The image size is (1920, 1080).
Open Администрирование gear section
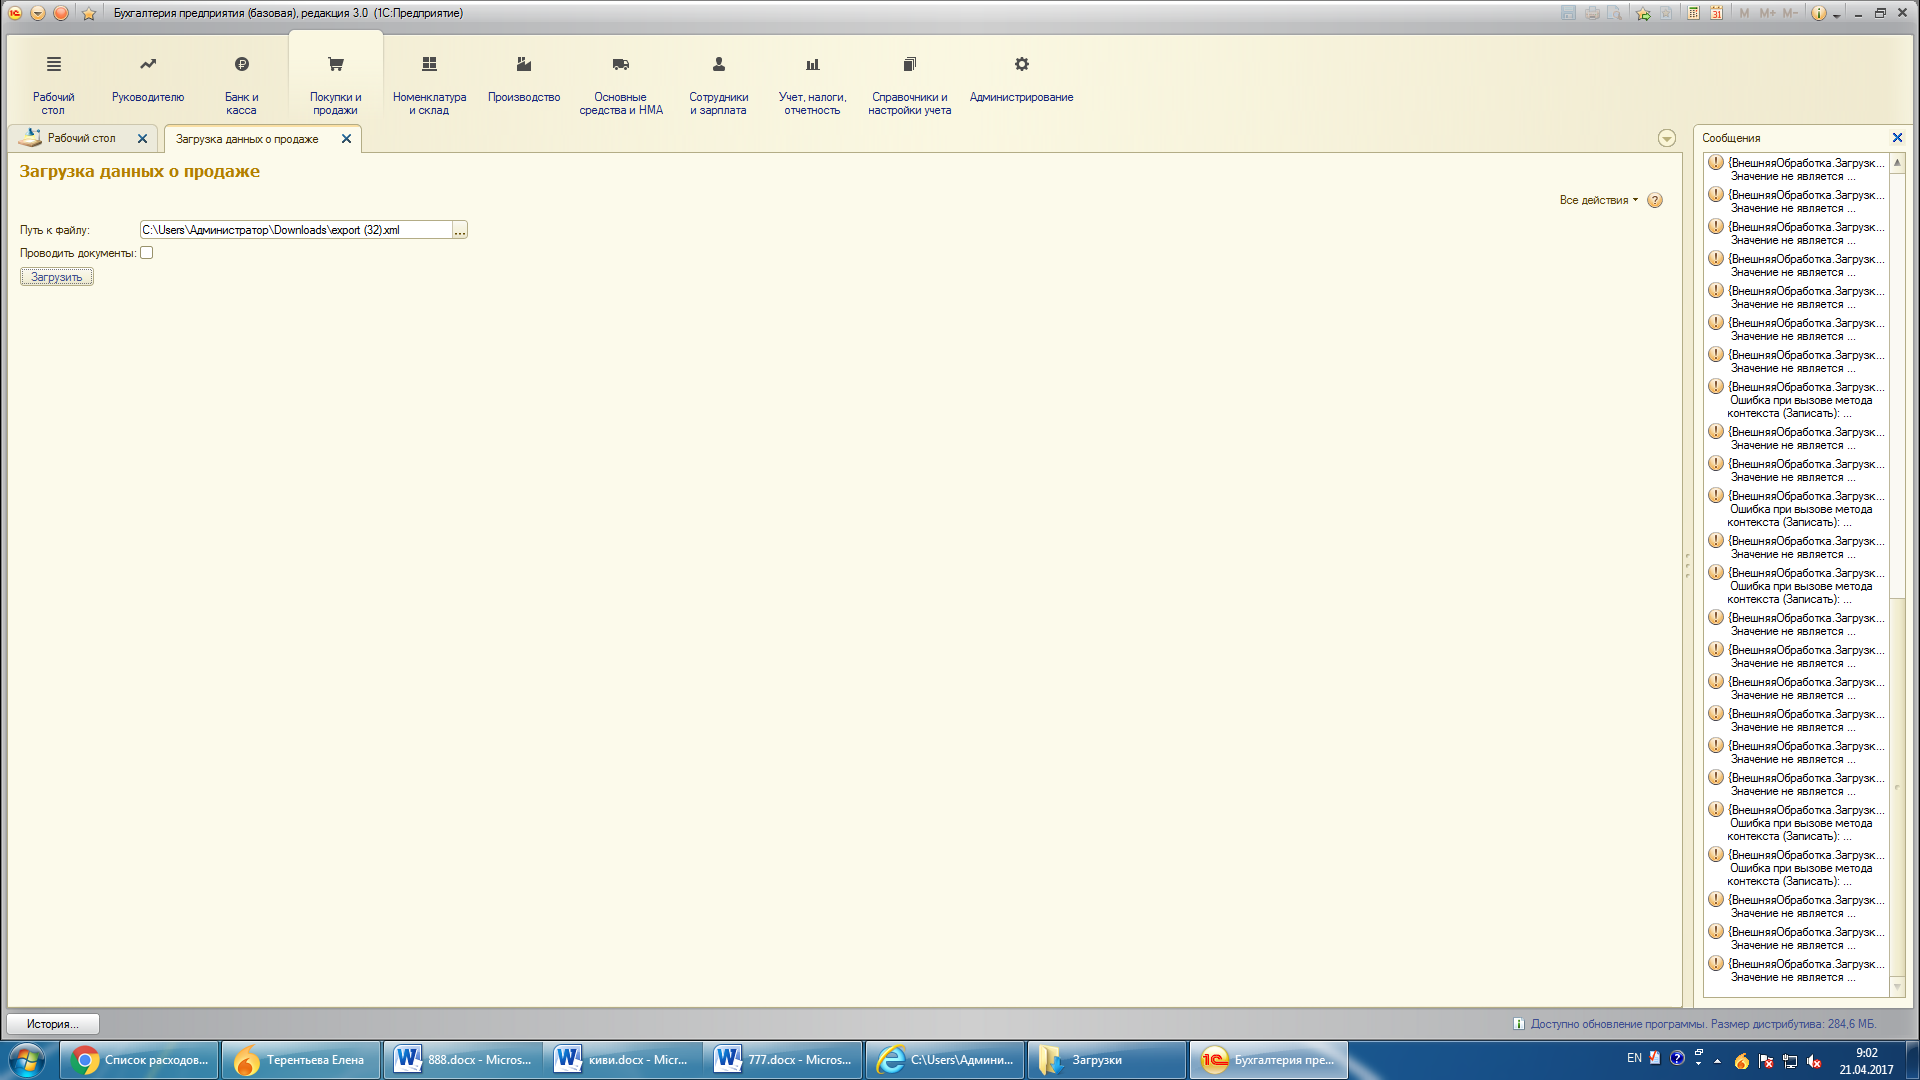coord(1021,78)
